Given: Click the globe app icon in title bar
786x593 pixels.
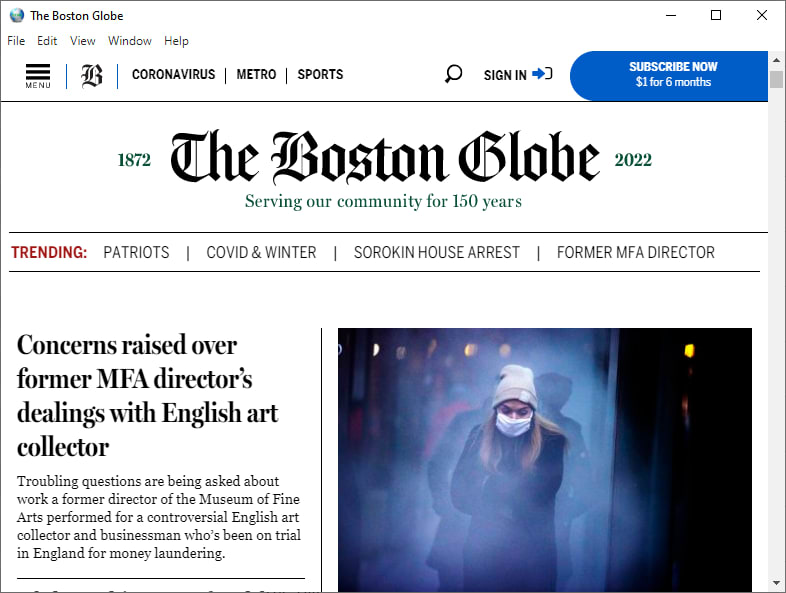Looking at the screenshot, I should pyautogui.click(x=17, y=16).
